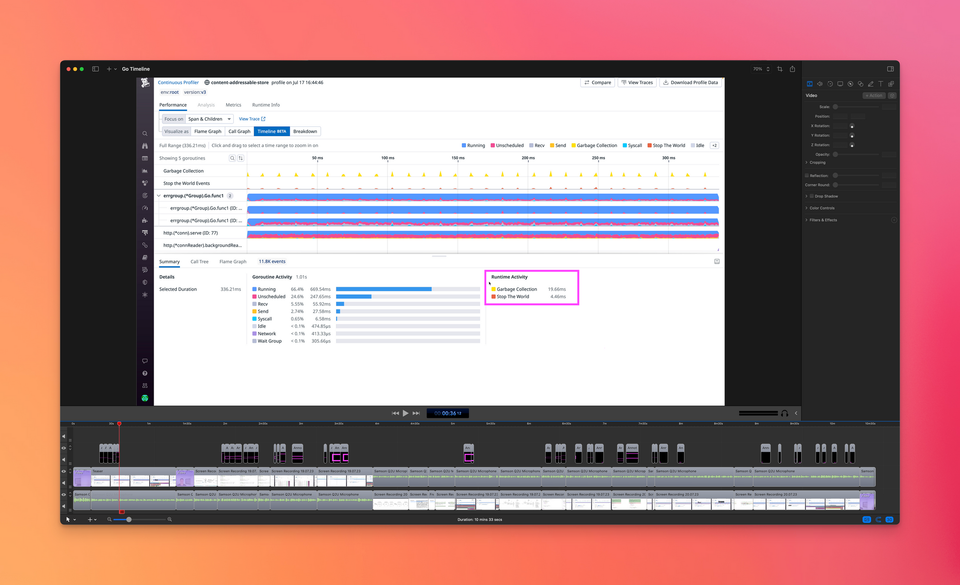Switch to the Metrics tab
This screenshot has height=585, width=960.
pyautogui.click(x=234, y=105)
